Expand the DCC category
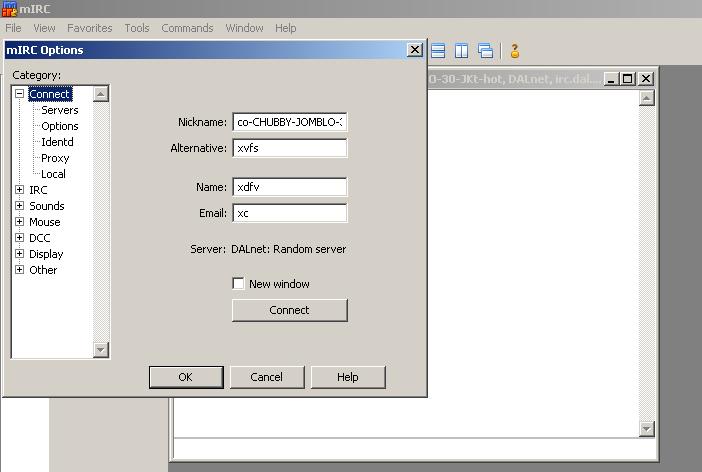 19,237
